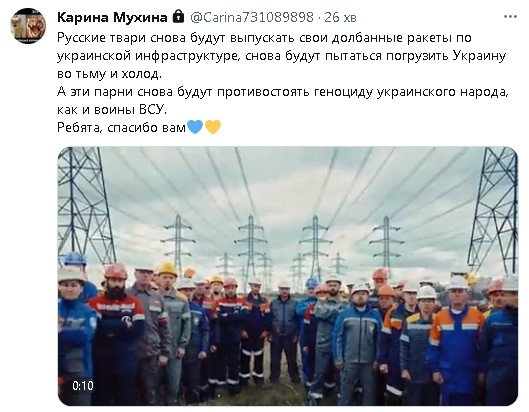This screenshot has height=412, width=529.
Task: Open the tweet's 26 хв timestamp
Action: point(340,18)
